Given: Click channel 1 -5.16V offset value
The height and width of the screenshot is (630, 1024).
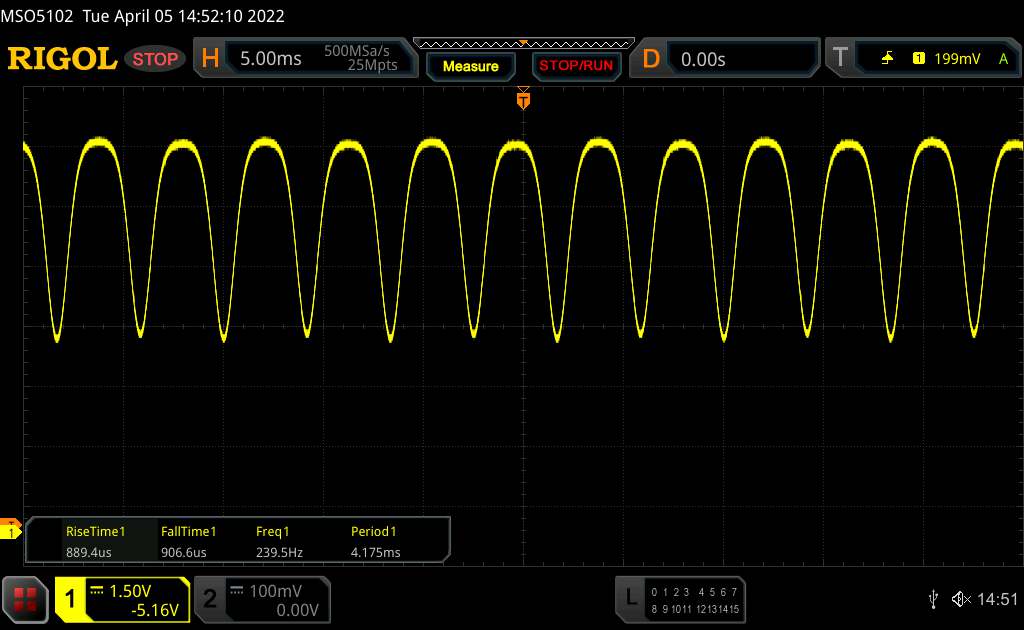Looking at the screenshot, I should (x=155, y=610).
